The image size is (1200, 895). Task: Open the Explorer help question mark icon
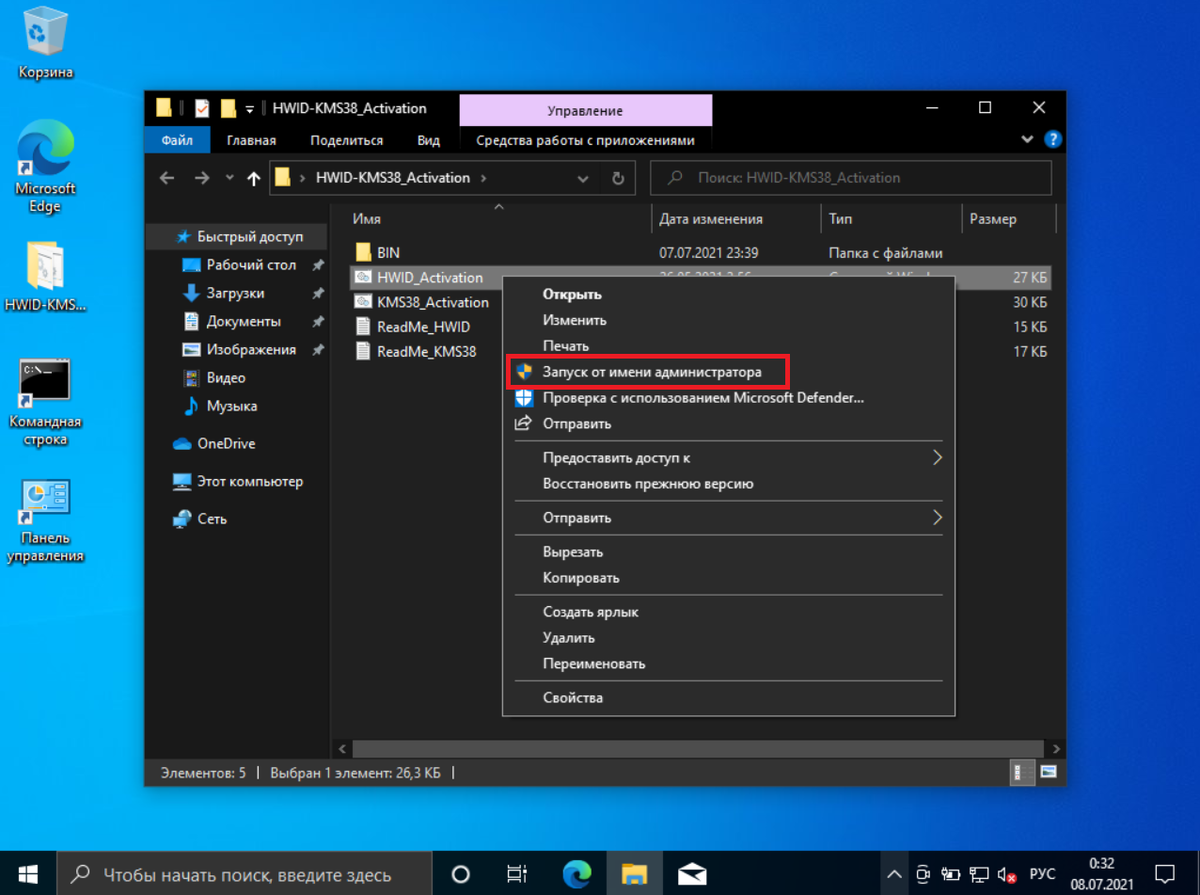pyautogui.click(x=1052, y=140)
